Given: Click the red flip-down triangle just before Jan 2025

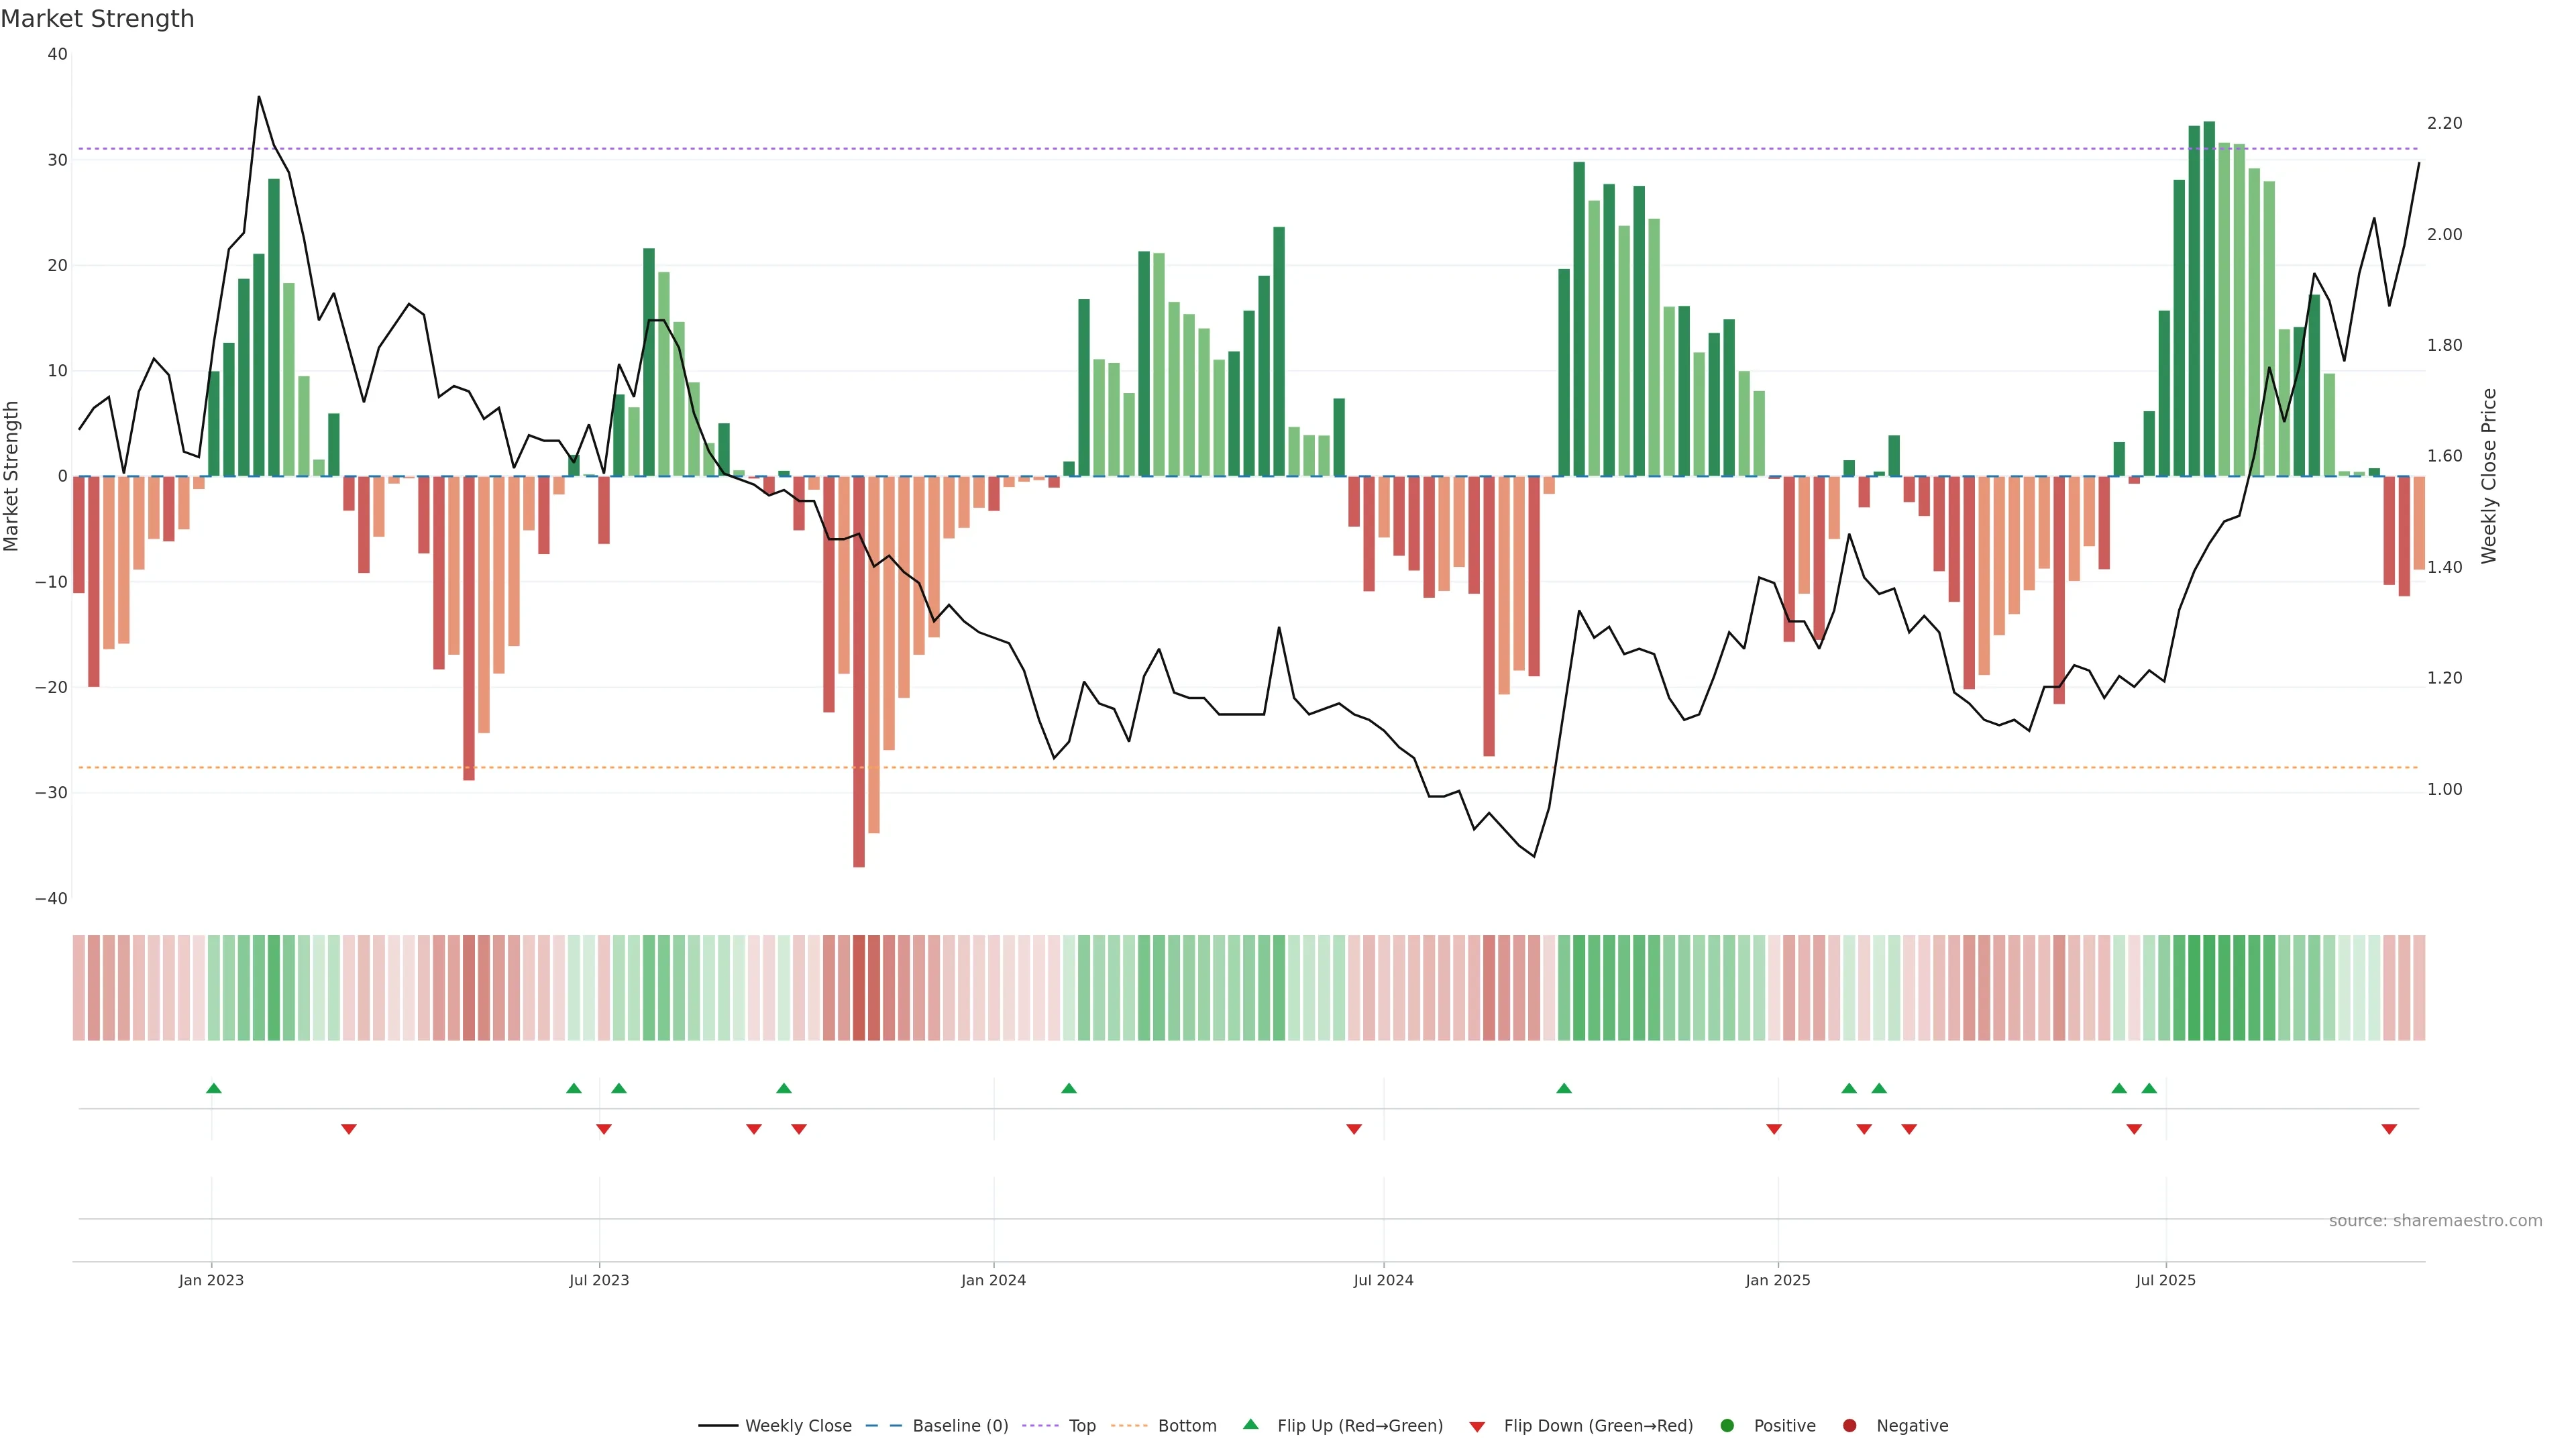Looking at the screenshot, I should pyautogui.click(x=1774, y=1129).
